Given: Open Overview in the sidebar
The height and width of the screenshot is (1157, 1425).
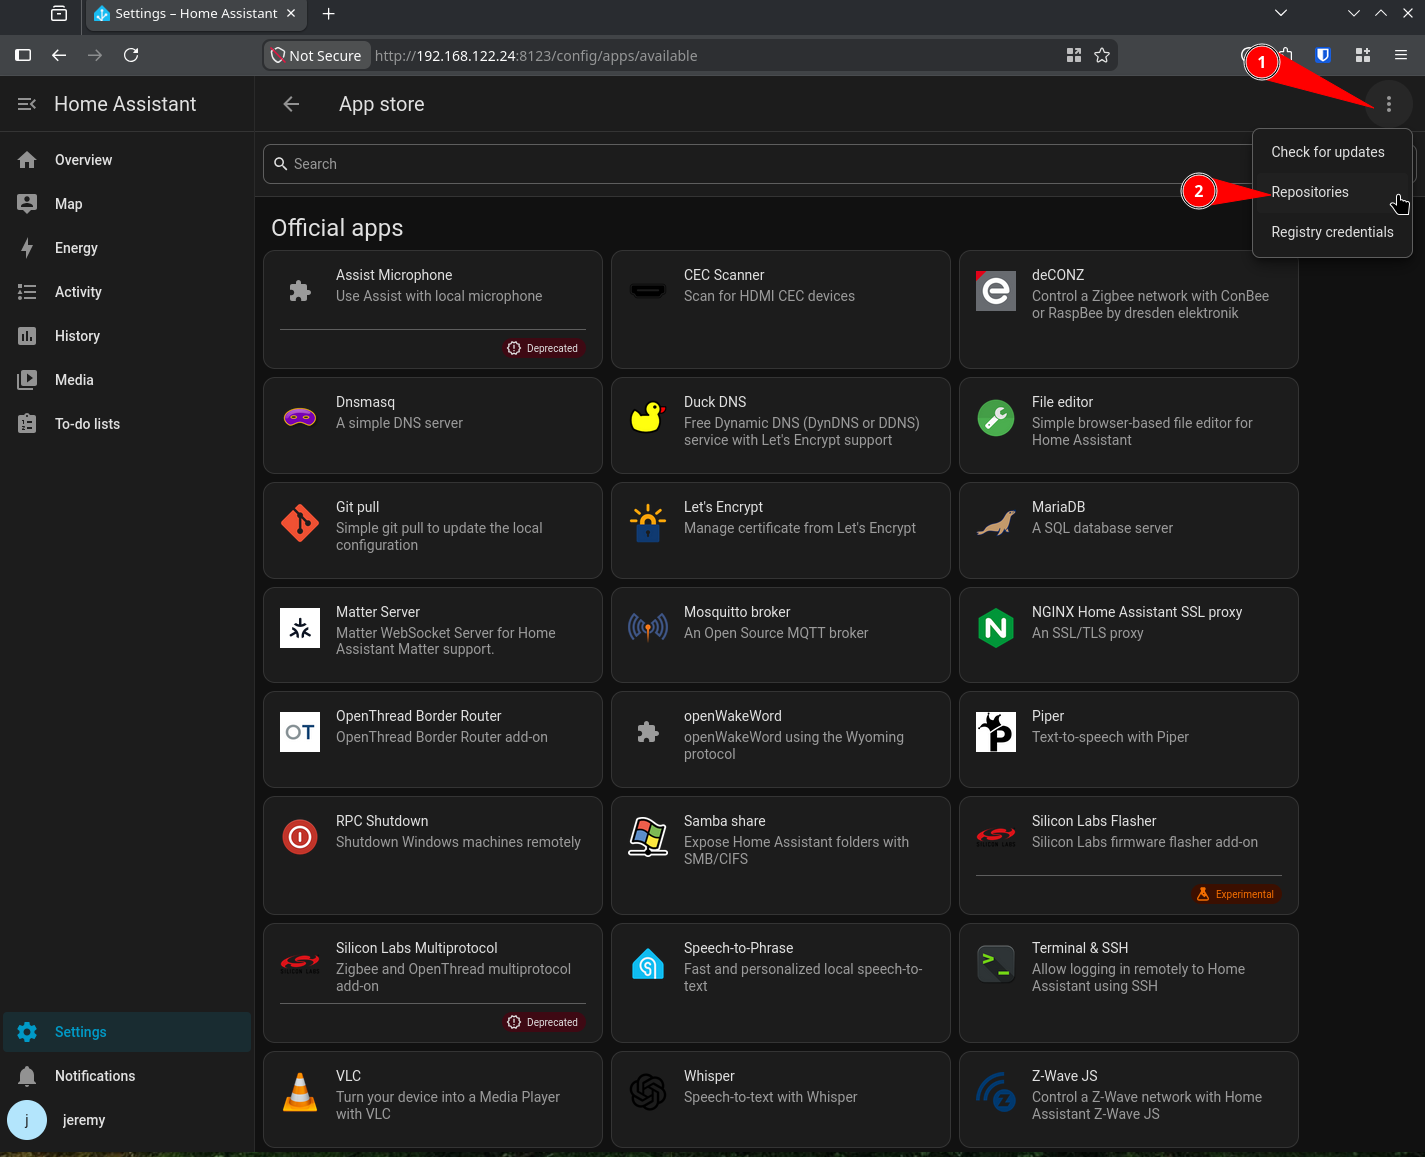Looking at the screenshot, I should pyautogui.click(x=126, y=160).
